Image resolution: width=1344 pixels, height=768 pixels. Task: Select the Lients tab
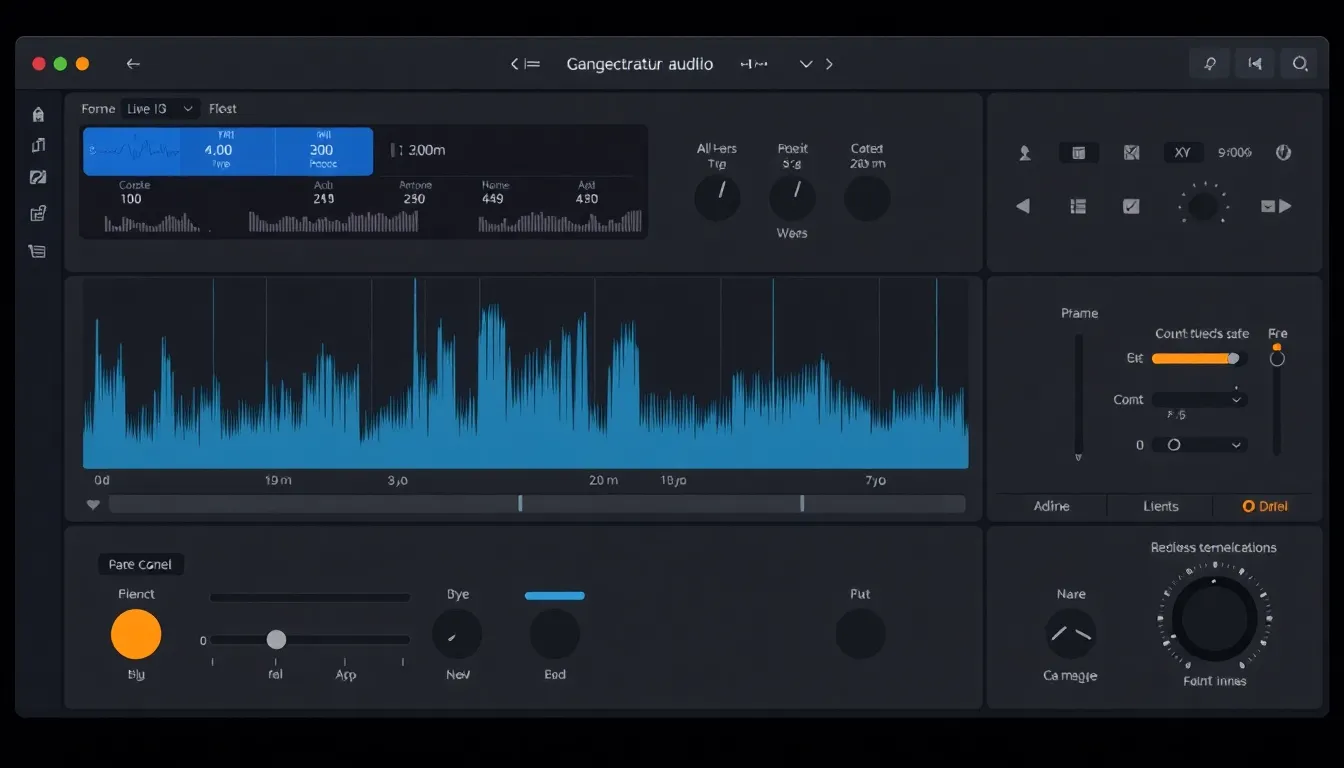click(x=1159, y=506)
